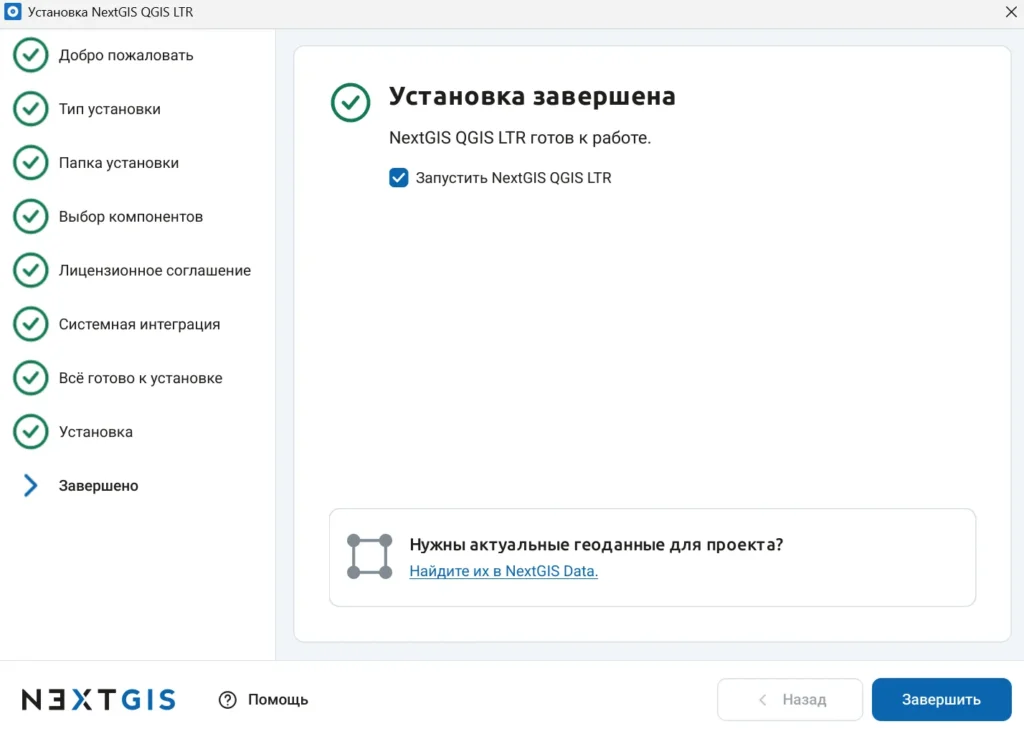Click the installer app icon in the title bar
Image resolution: width=1024 pixels, height=734 pixels.
[12, 12]
